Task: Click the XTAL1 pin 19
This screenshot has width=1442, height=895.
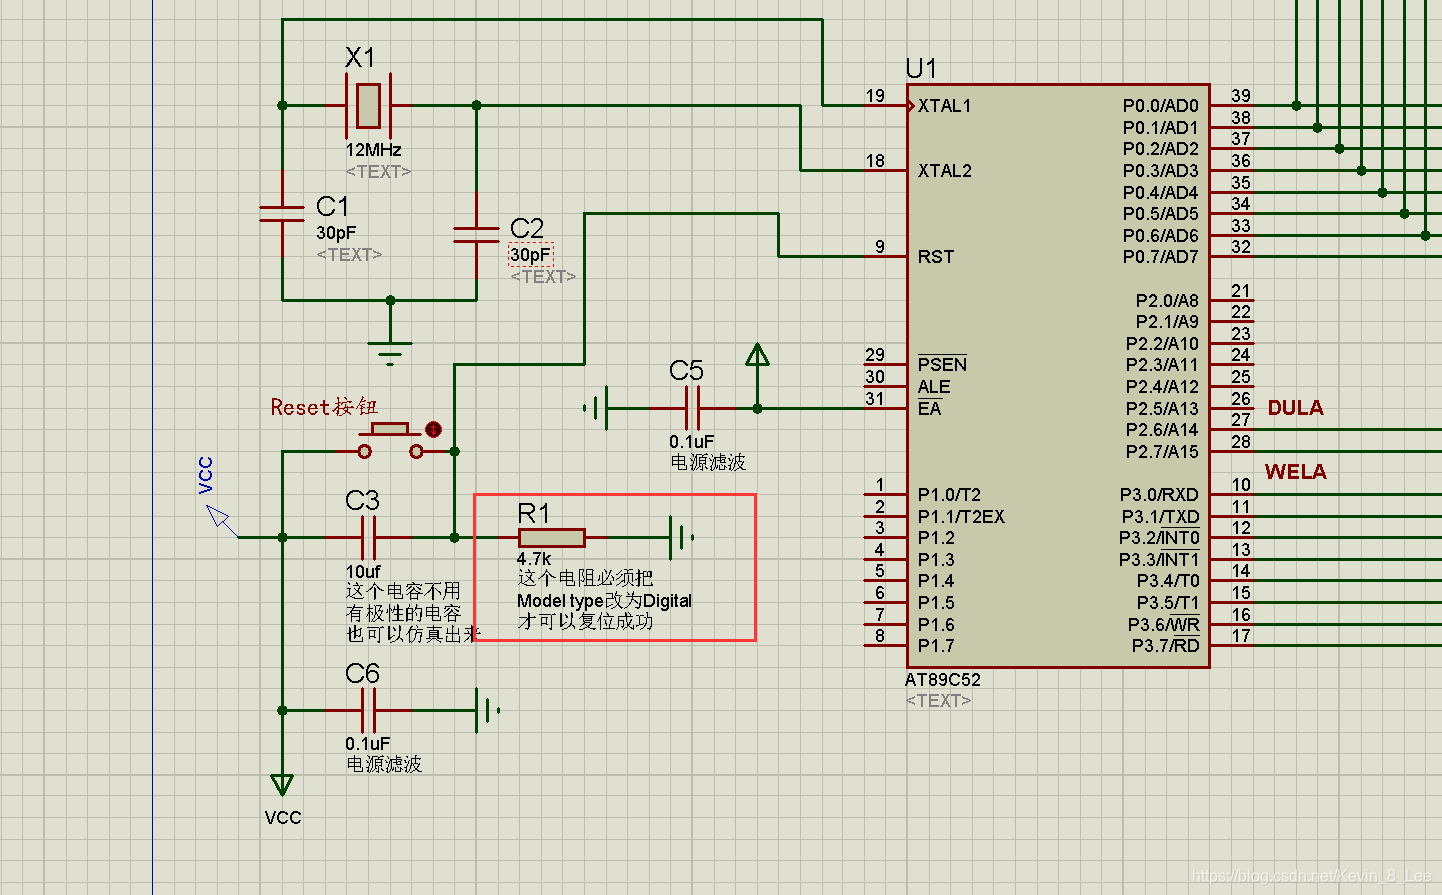Action: (x=885, y=105)
